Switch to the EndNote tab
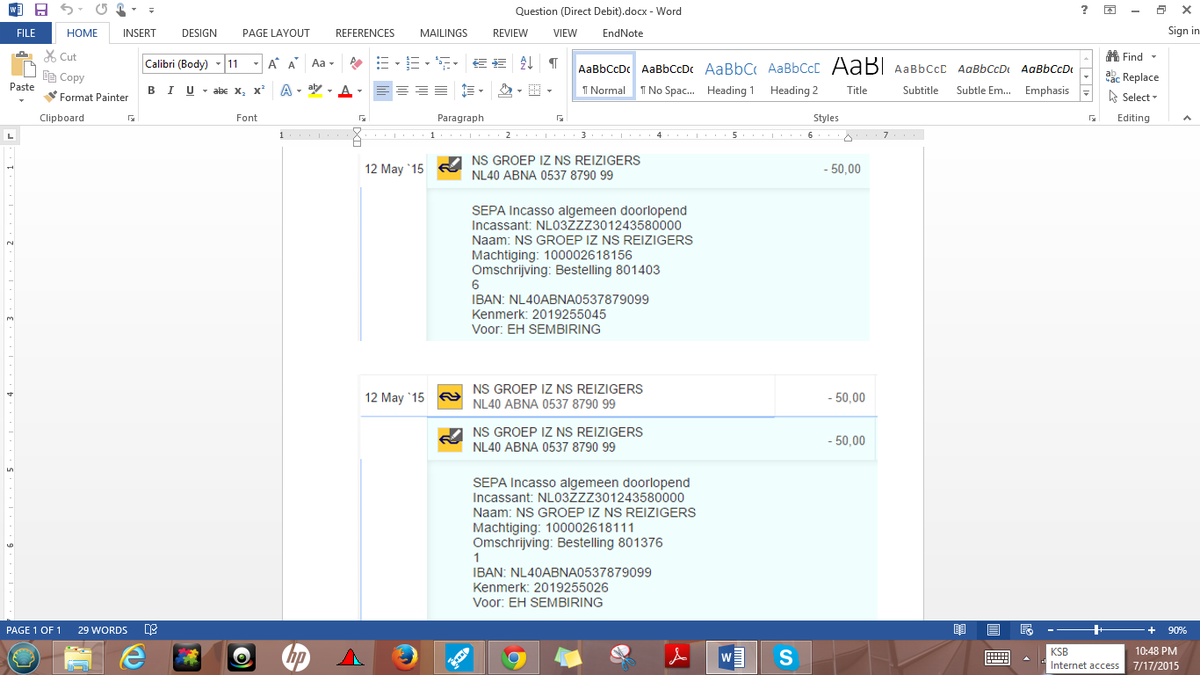Screen dimensions: 1200x675 (x=623, y=33)
